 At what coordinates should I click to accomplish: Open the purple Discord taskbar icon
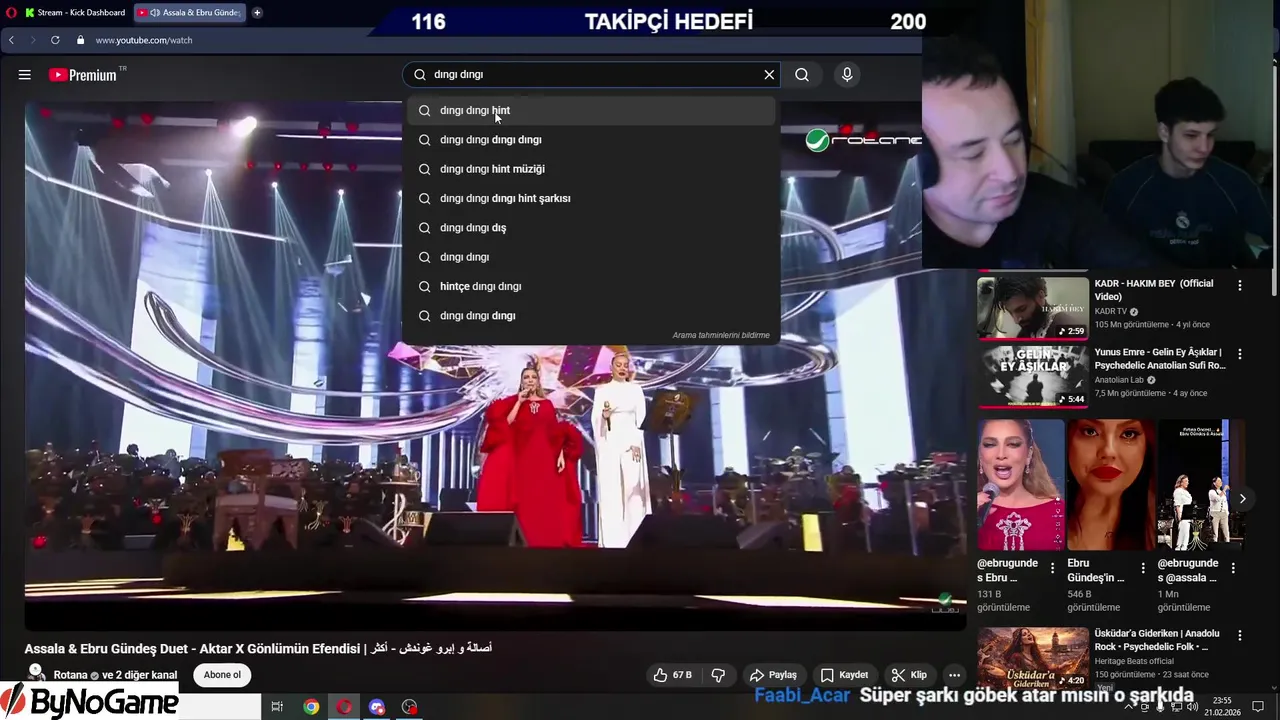click(376, 707)
